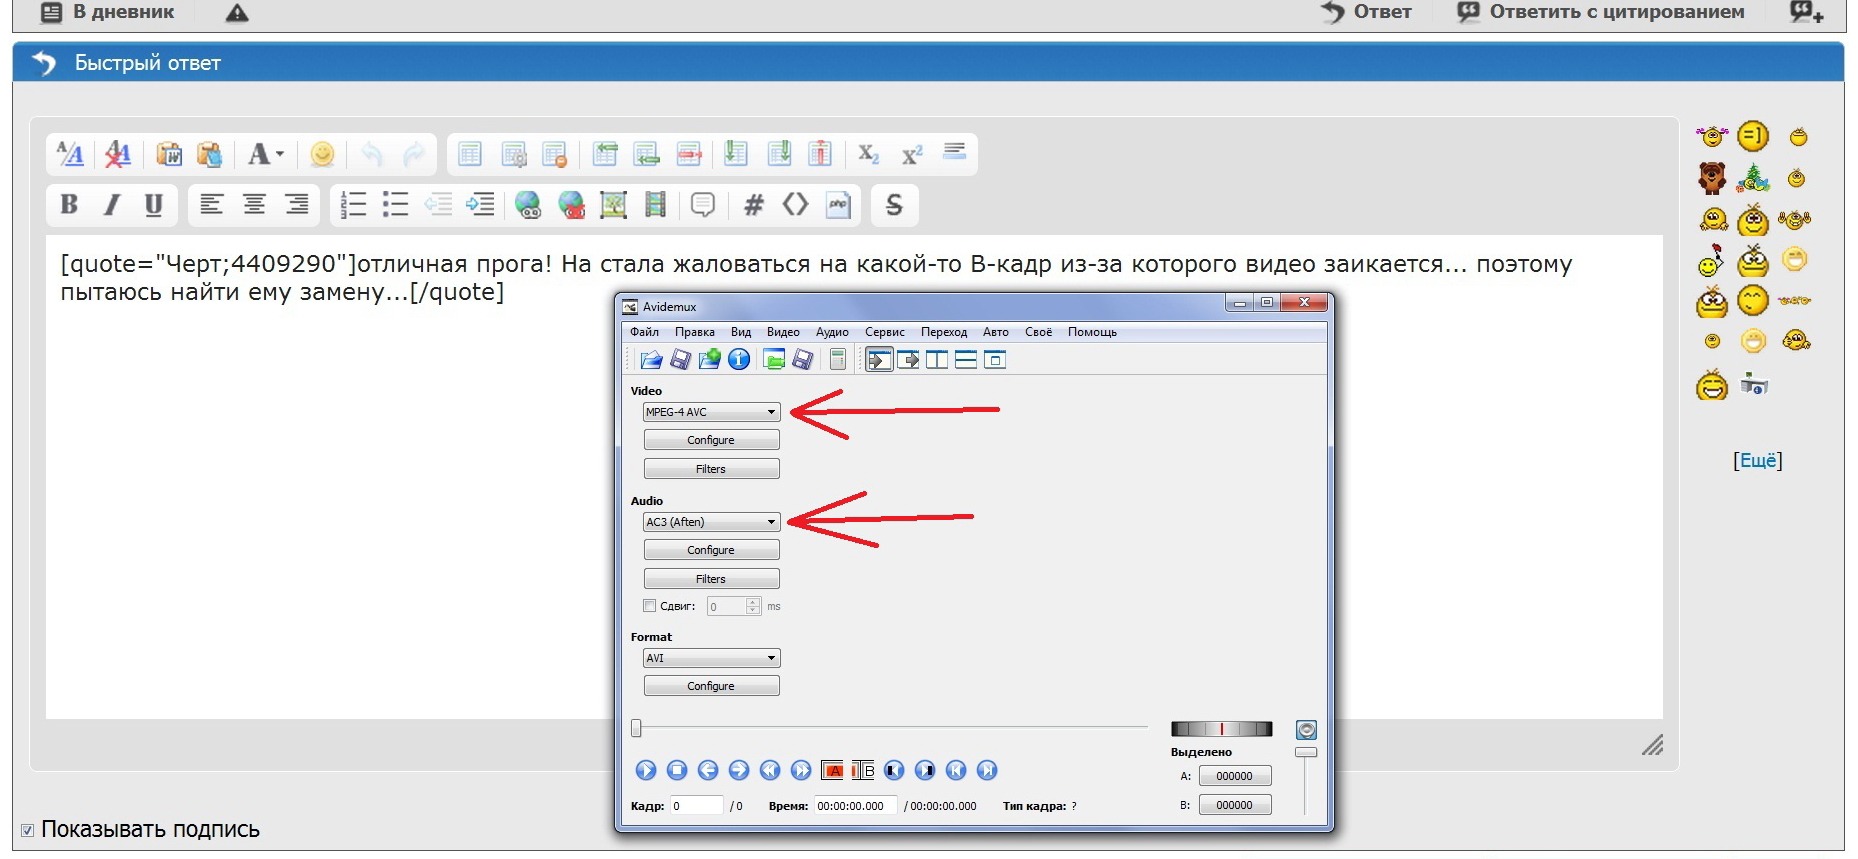Set marker A in Avidemux

point(832,770)
